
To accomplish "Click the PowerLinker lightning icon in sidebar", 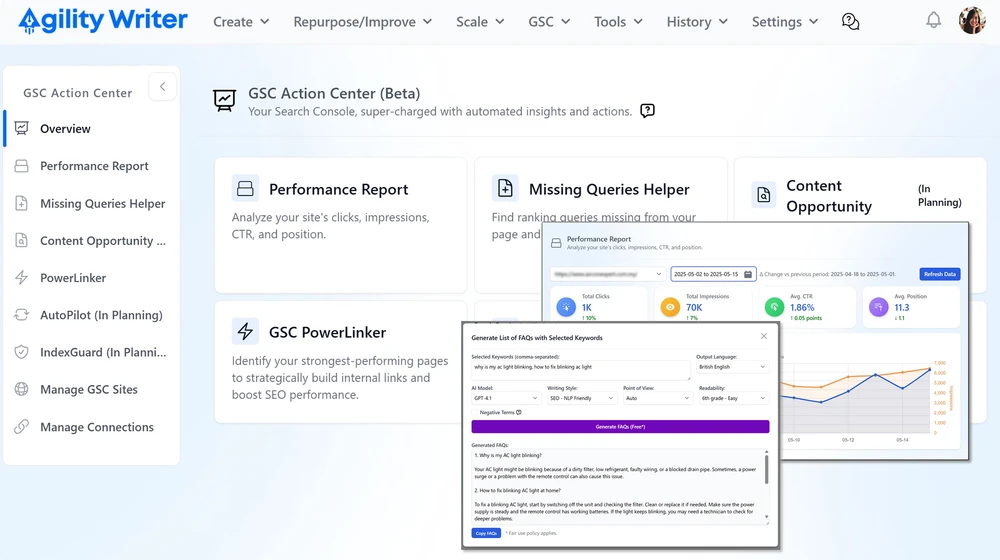I will pyautogui.click(x=21, y=277).
